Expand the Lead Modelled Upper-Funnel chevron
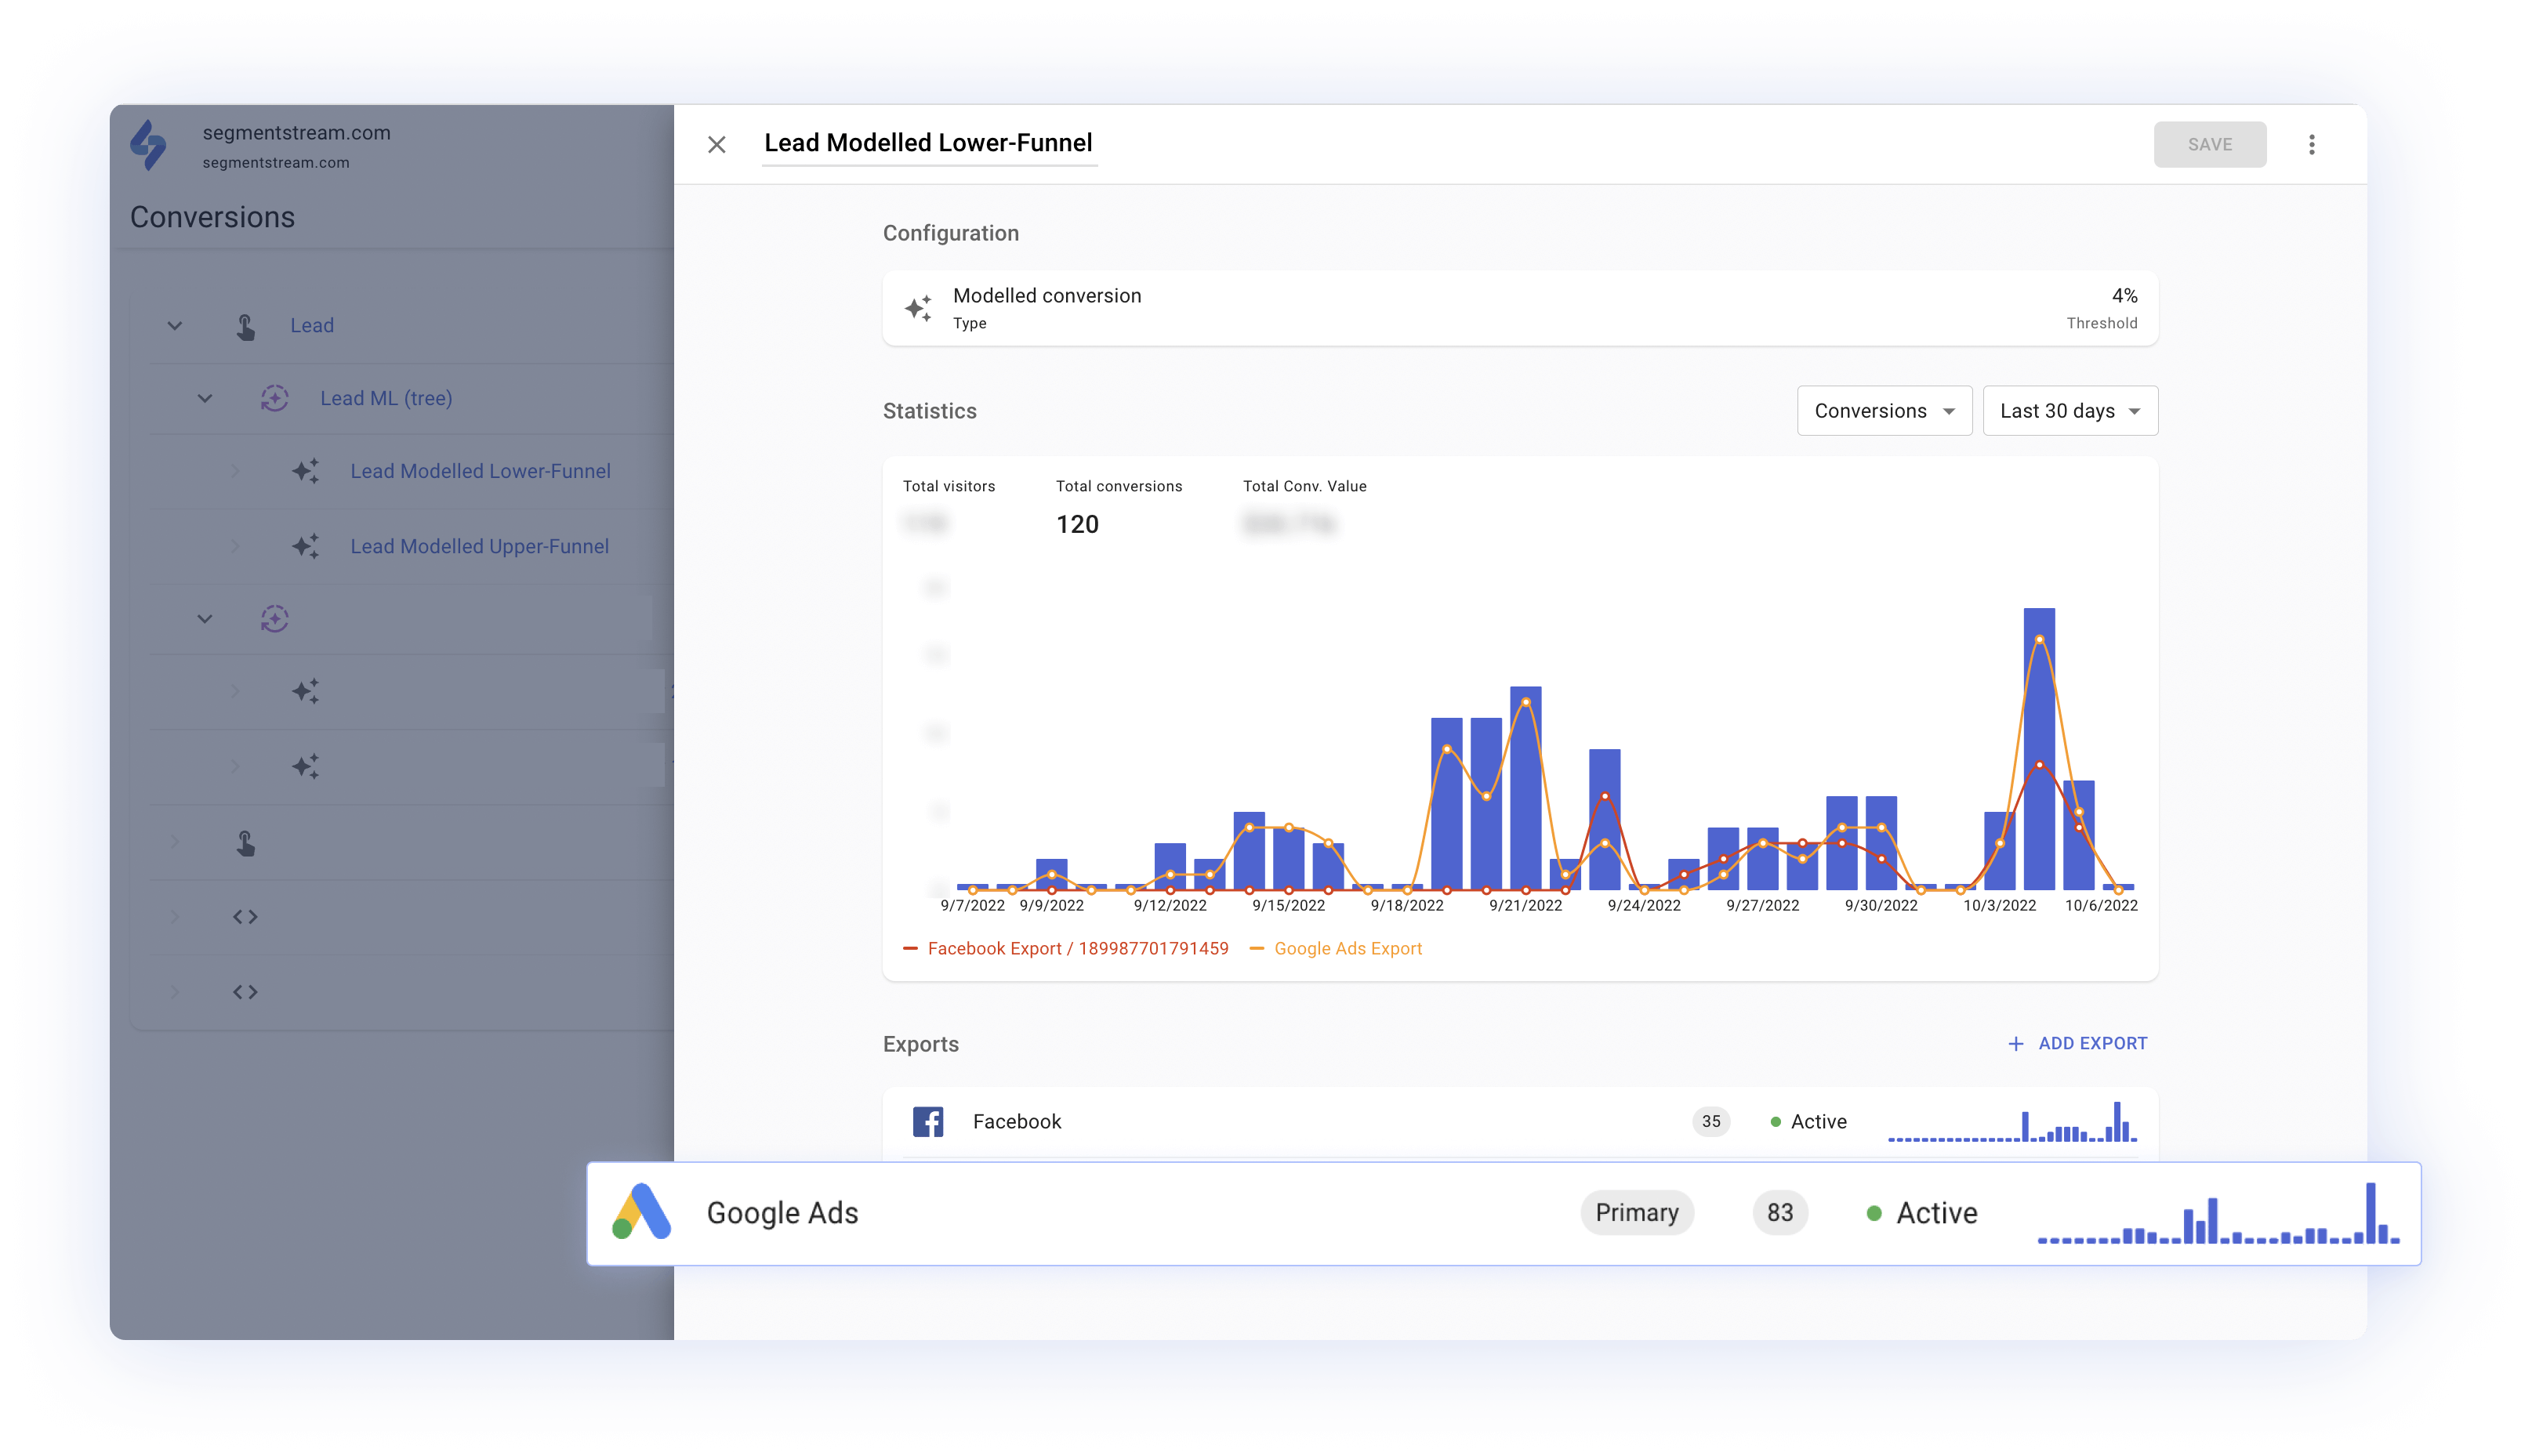2532x1456 pixels. pyautogui.click(x=235, y=546)
